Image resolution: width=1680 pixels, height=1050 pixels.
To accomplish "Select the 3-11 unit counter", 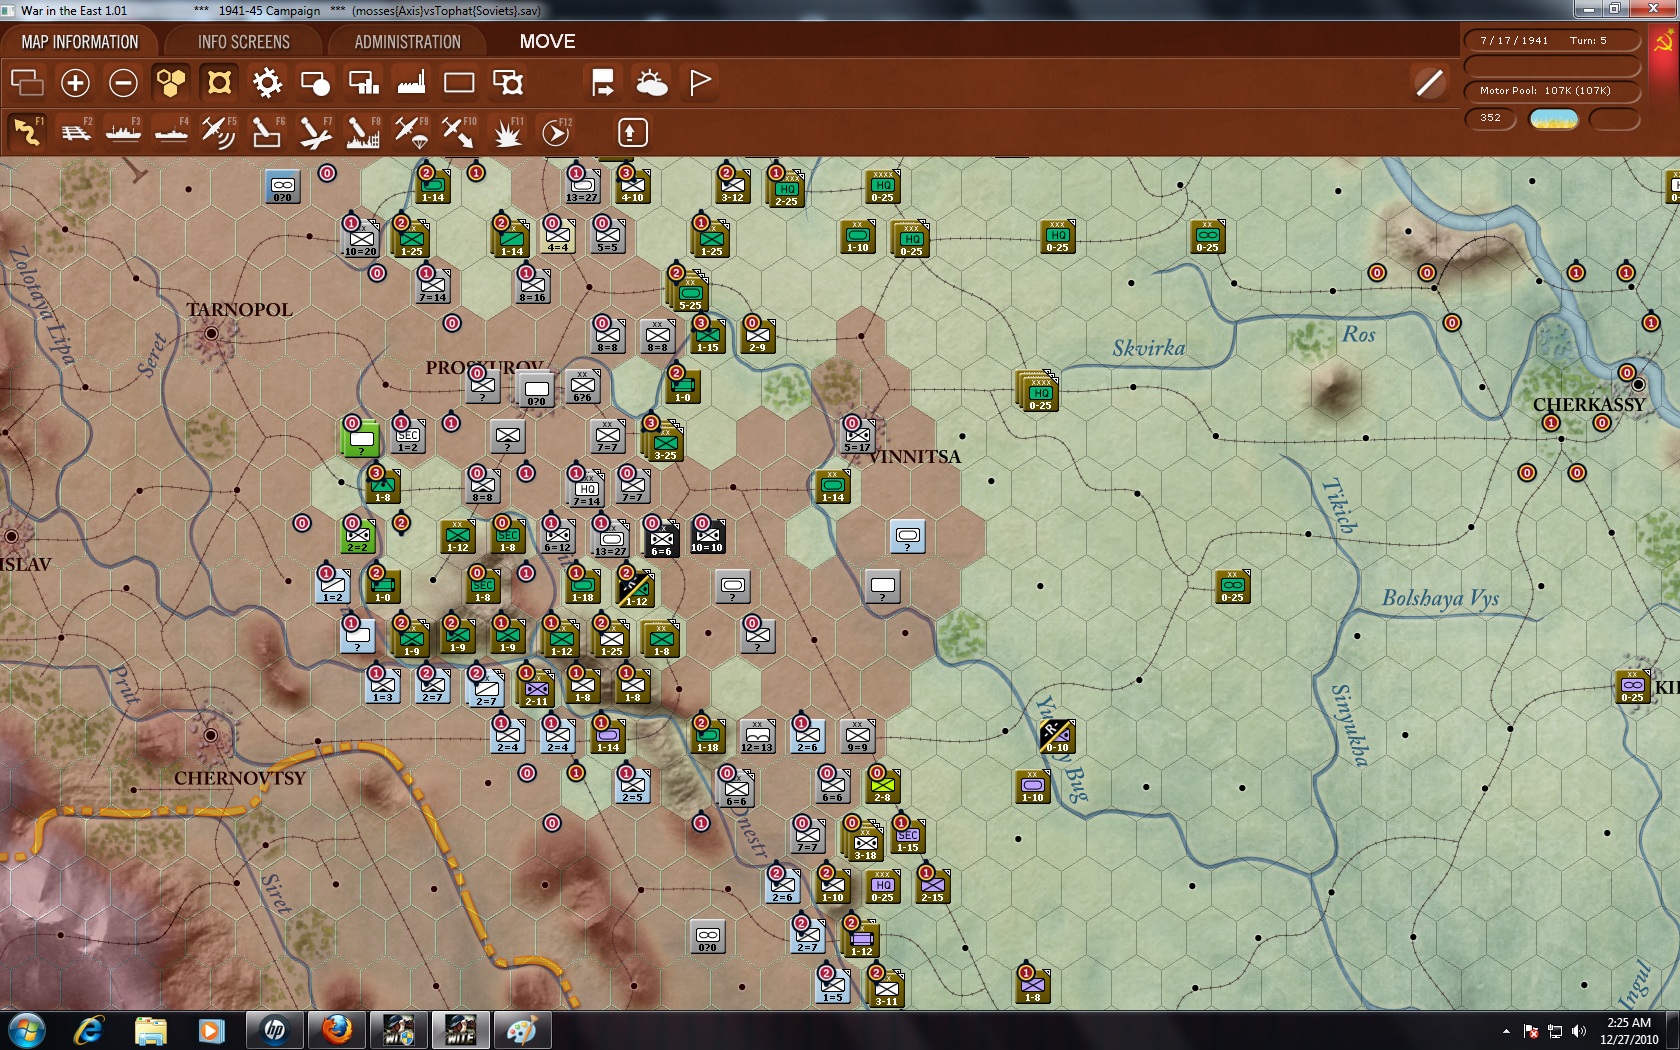I will pos(886,988).
